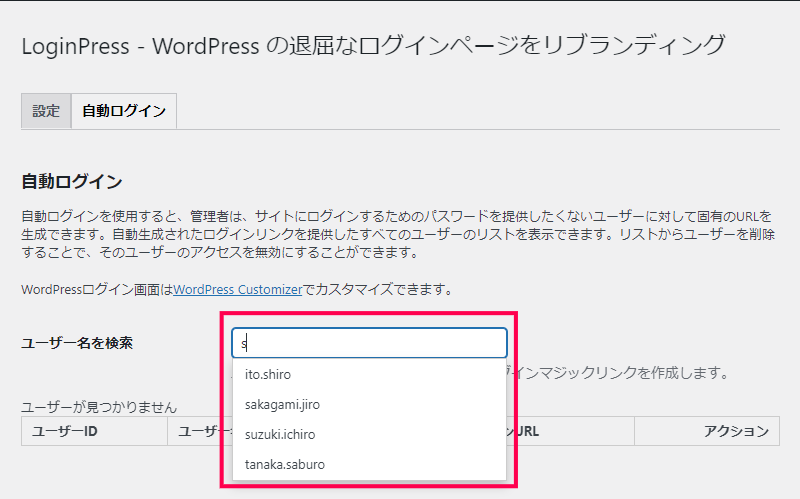Click the 自動ログイン section heading
The width and height of the screenshot is (800, 499).
tap(72, 182)
